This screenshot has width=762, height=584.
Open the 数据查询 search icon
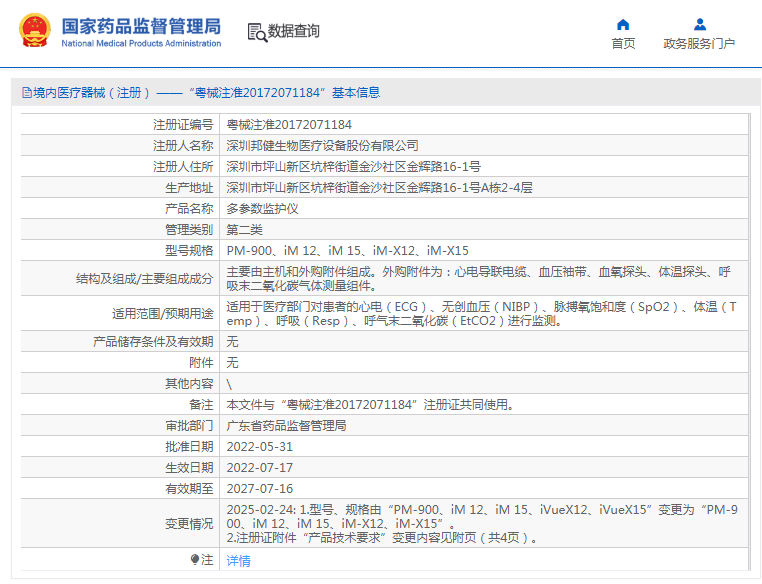tap(257, 33)
